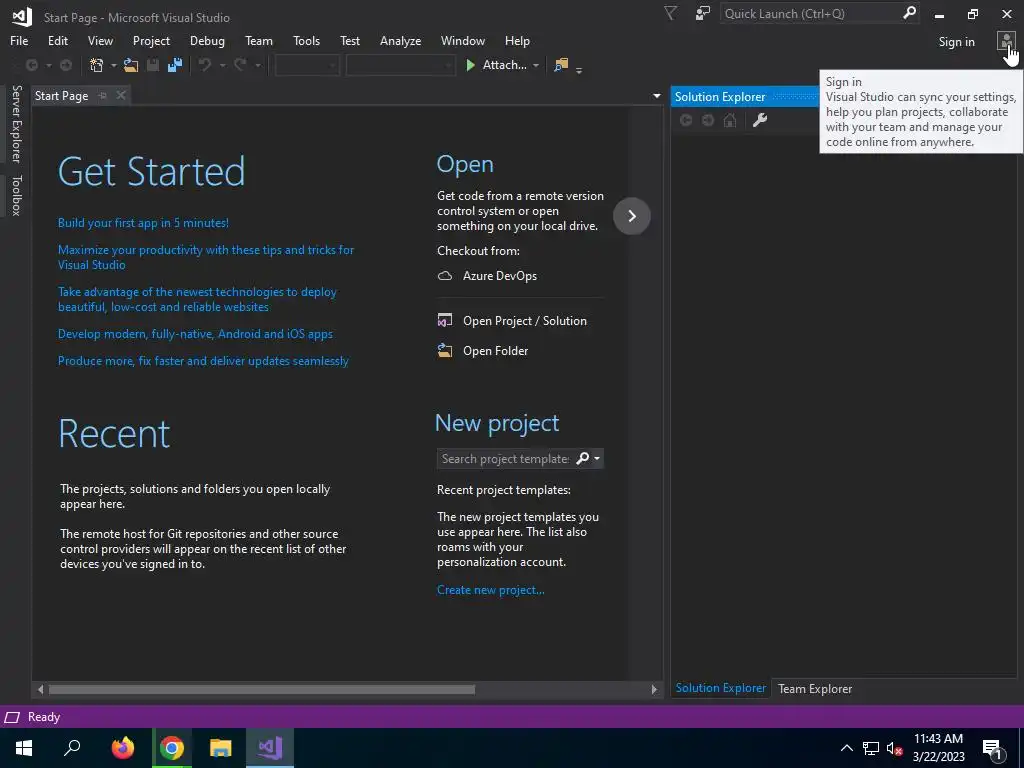
Task: Click Solution Explorer Forward icon
Action: (x=708, y=120)
